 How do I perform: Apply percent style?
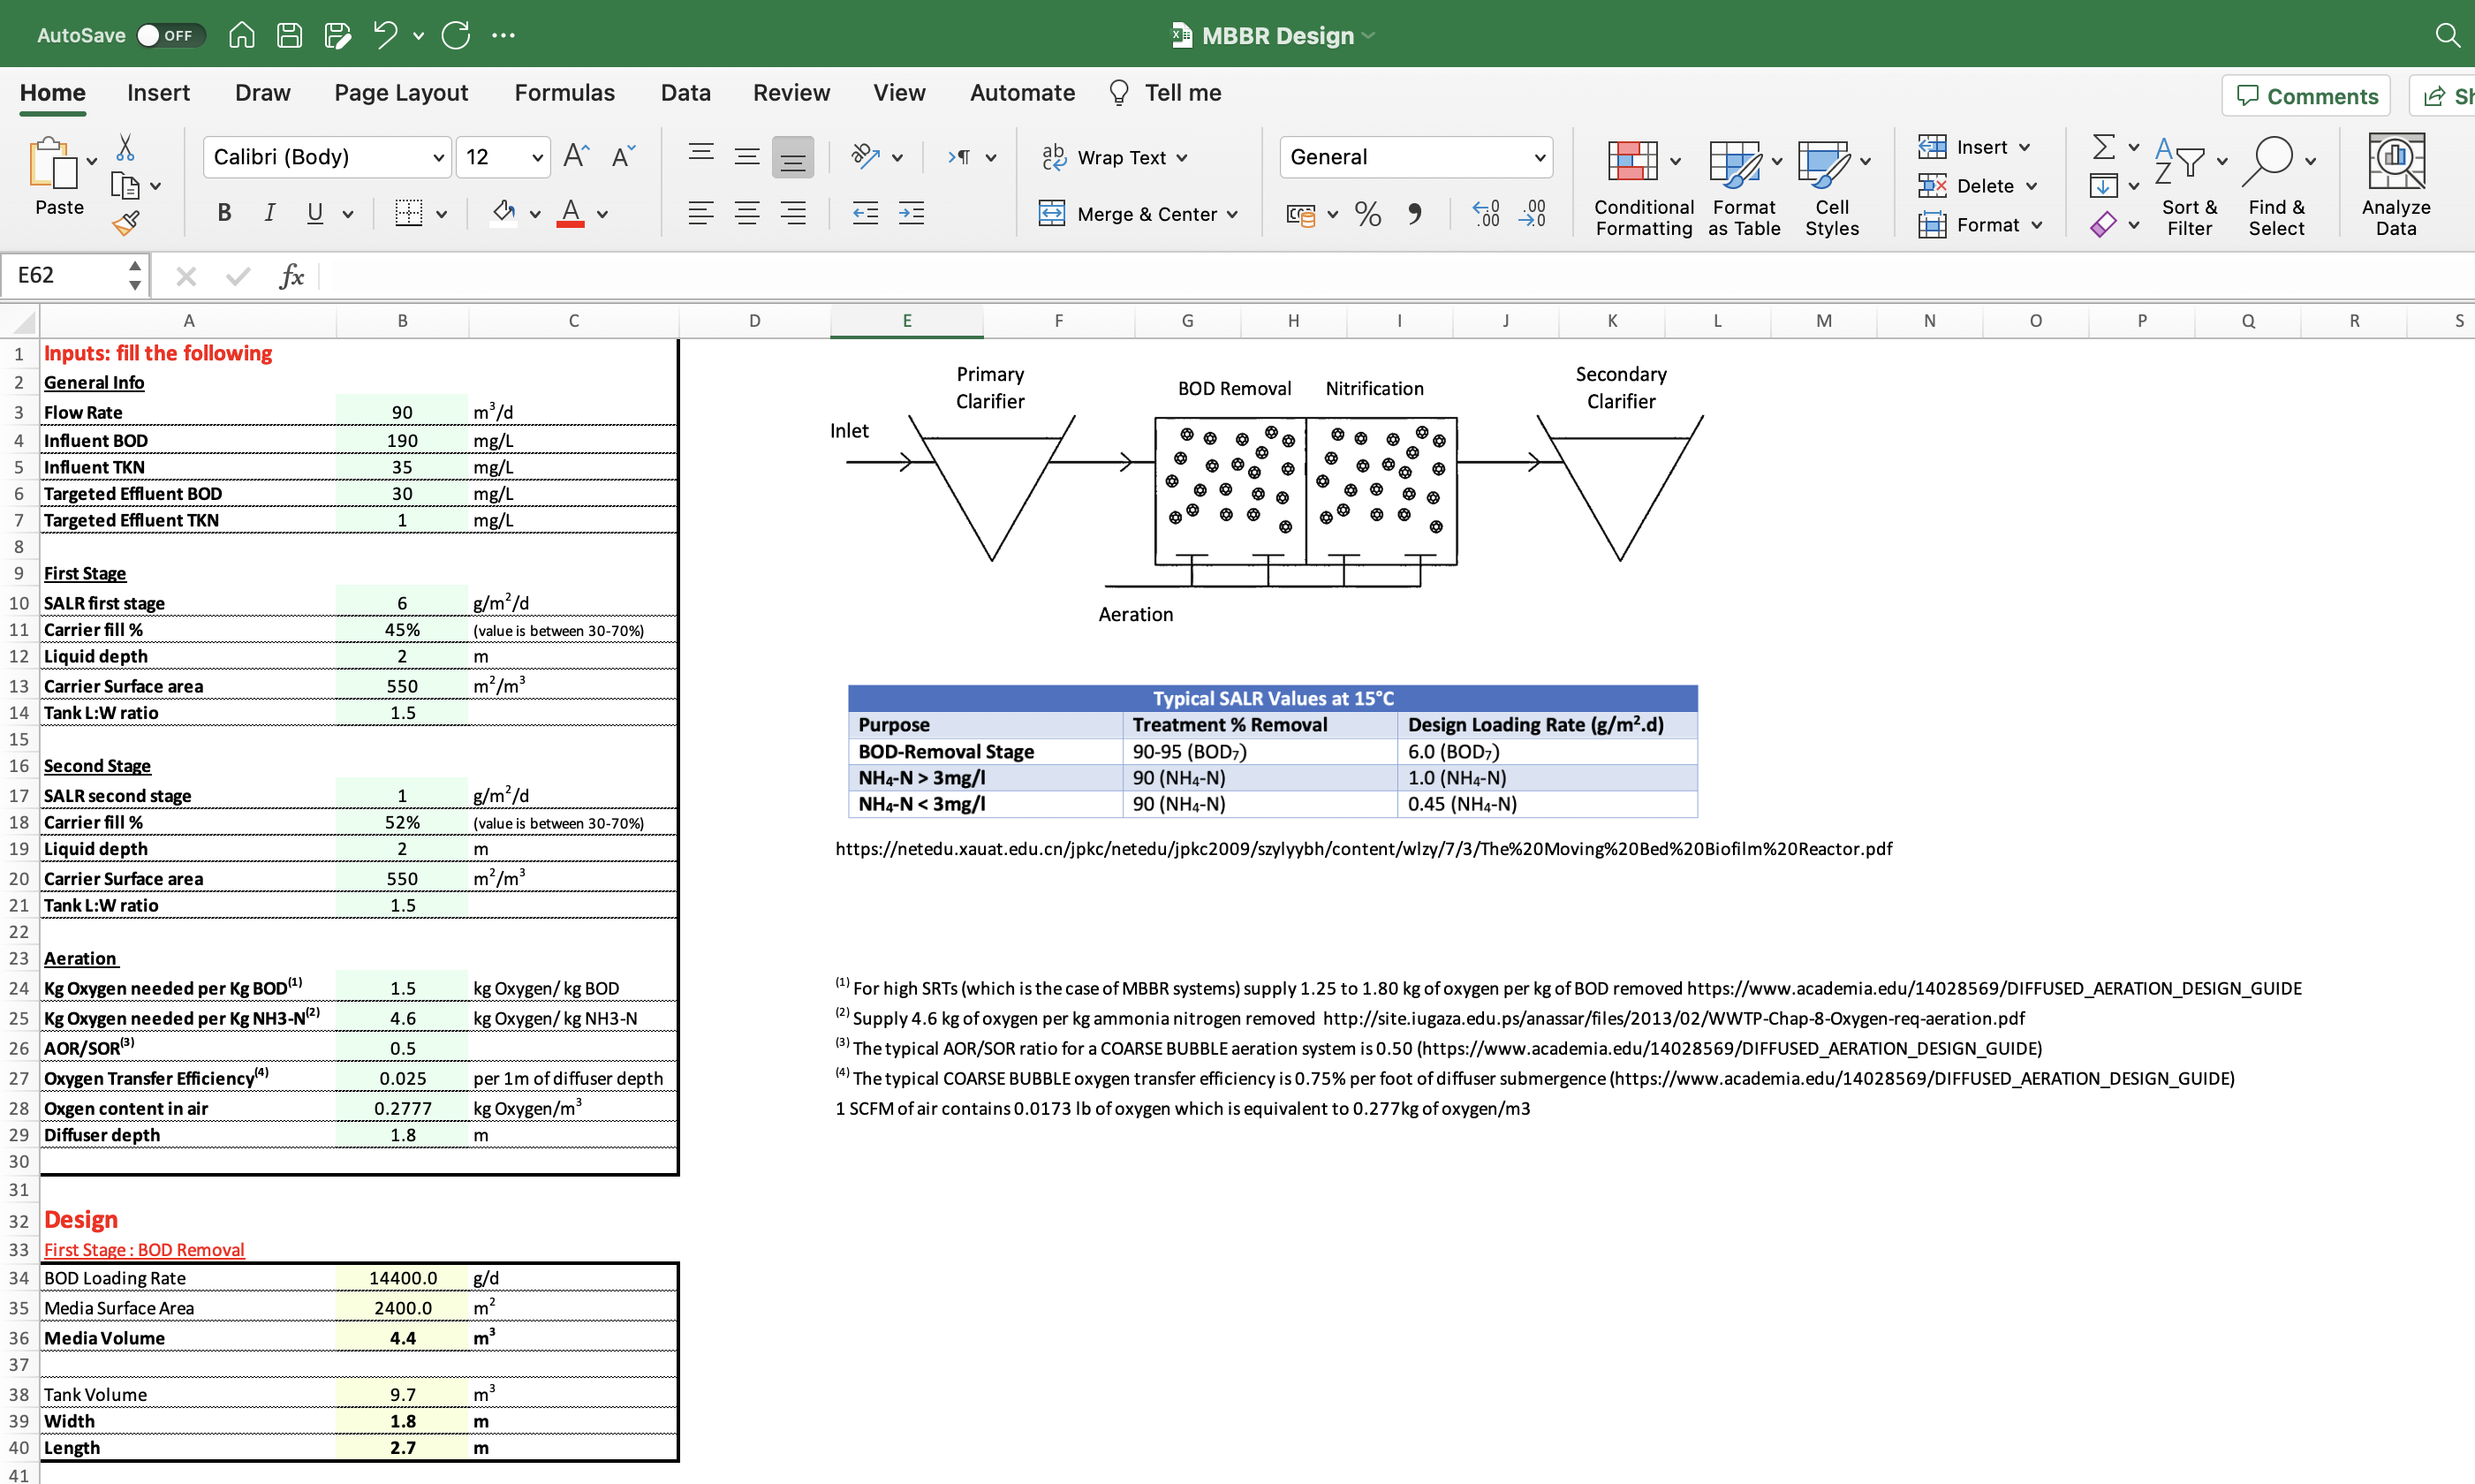click(1368, 214)
